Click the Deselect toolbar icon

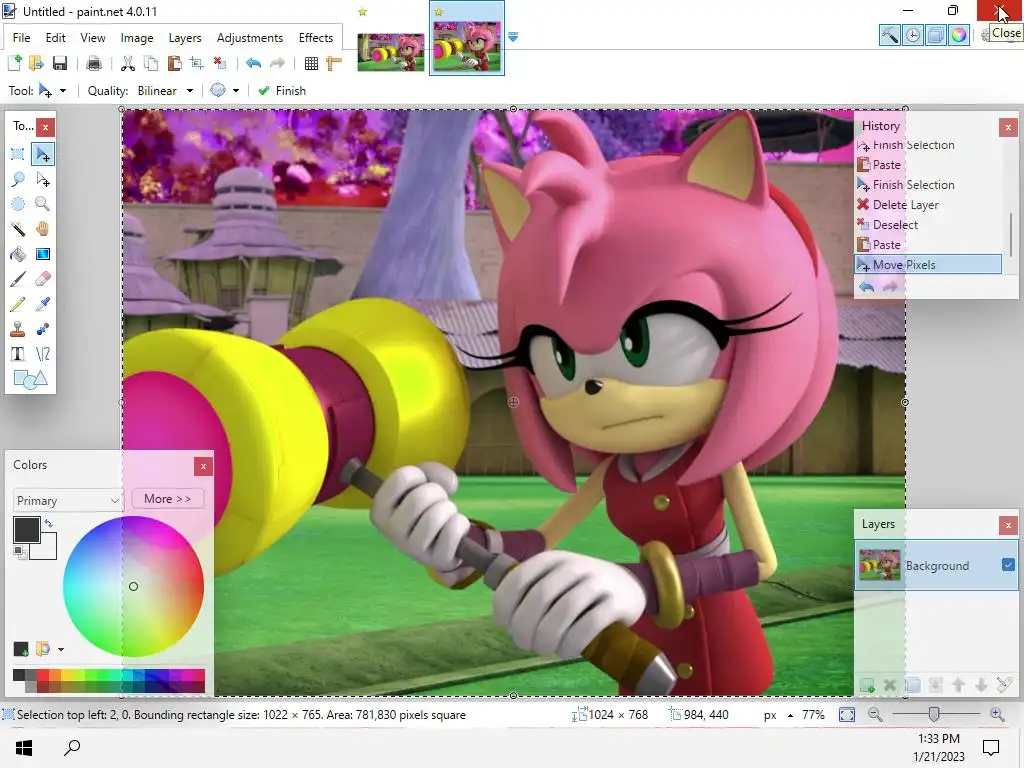click(x=220, y=63)
